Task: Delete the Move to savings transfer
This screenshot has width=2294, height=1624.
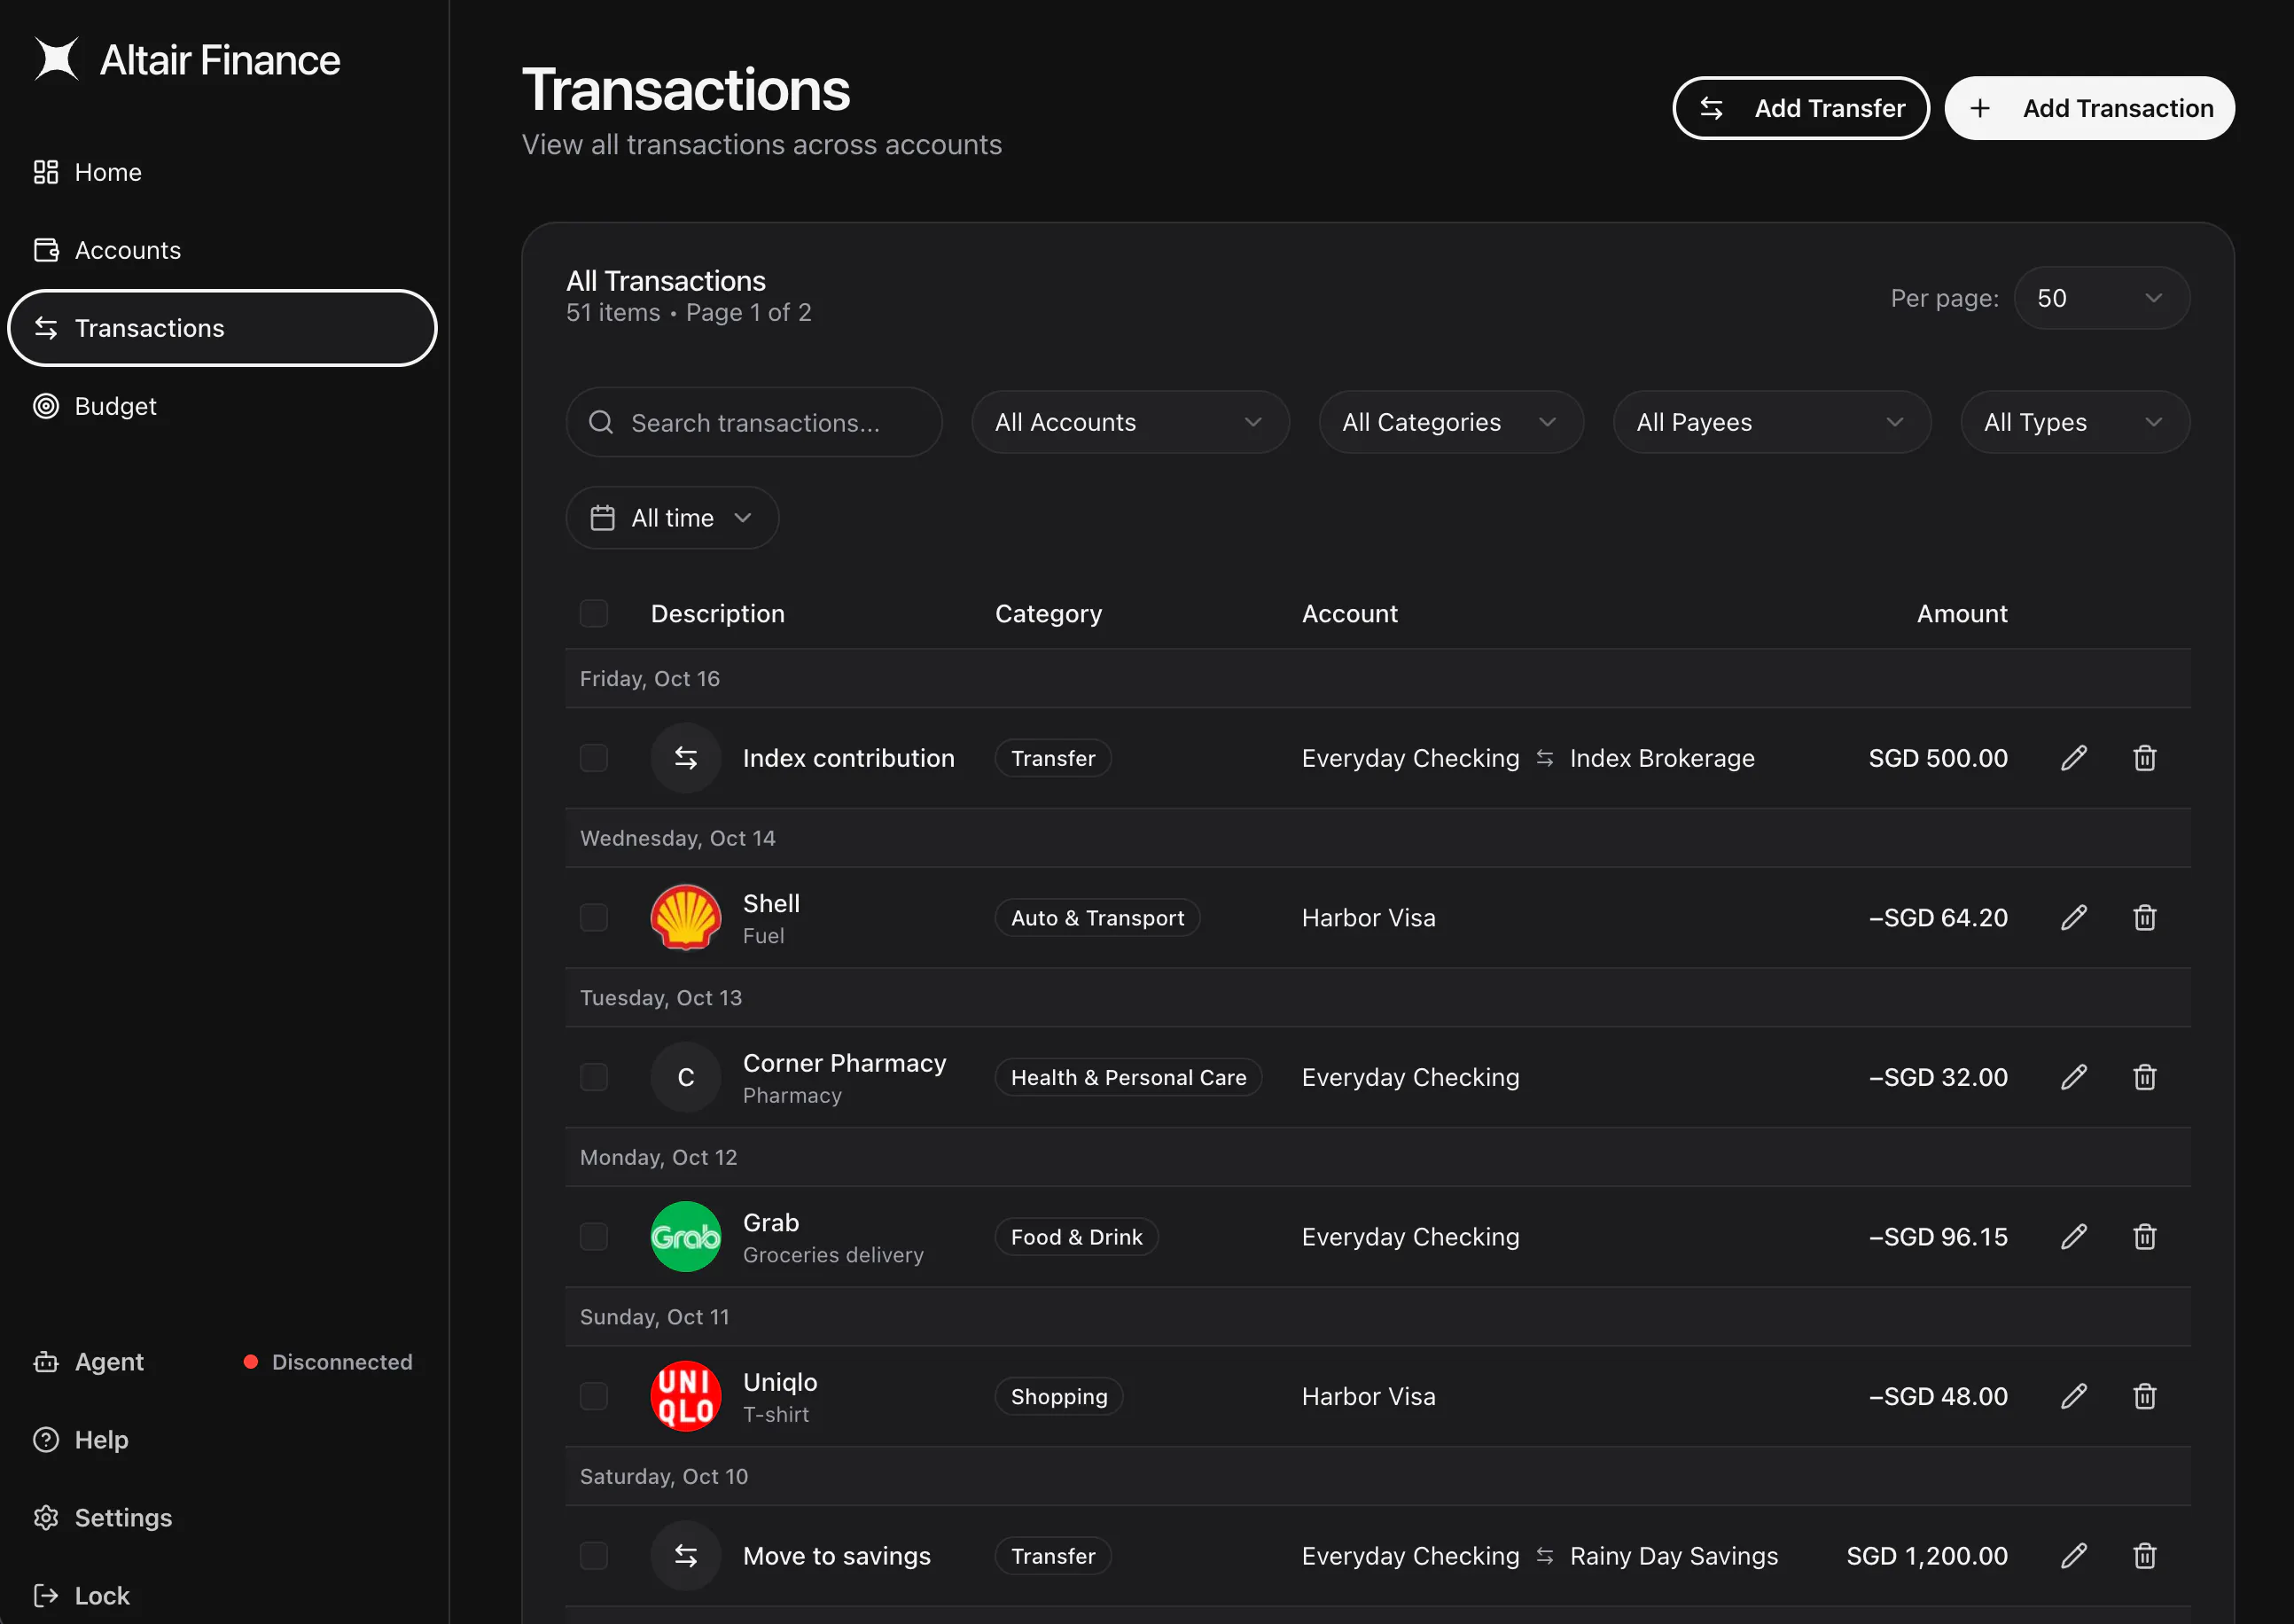Action: tap(2144, 1556)
